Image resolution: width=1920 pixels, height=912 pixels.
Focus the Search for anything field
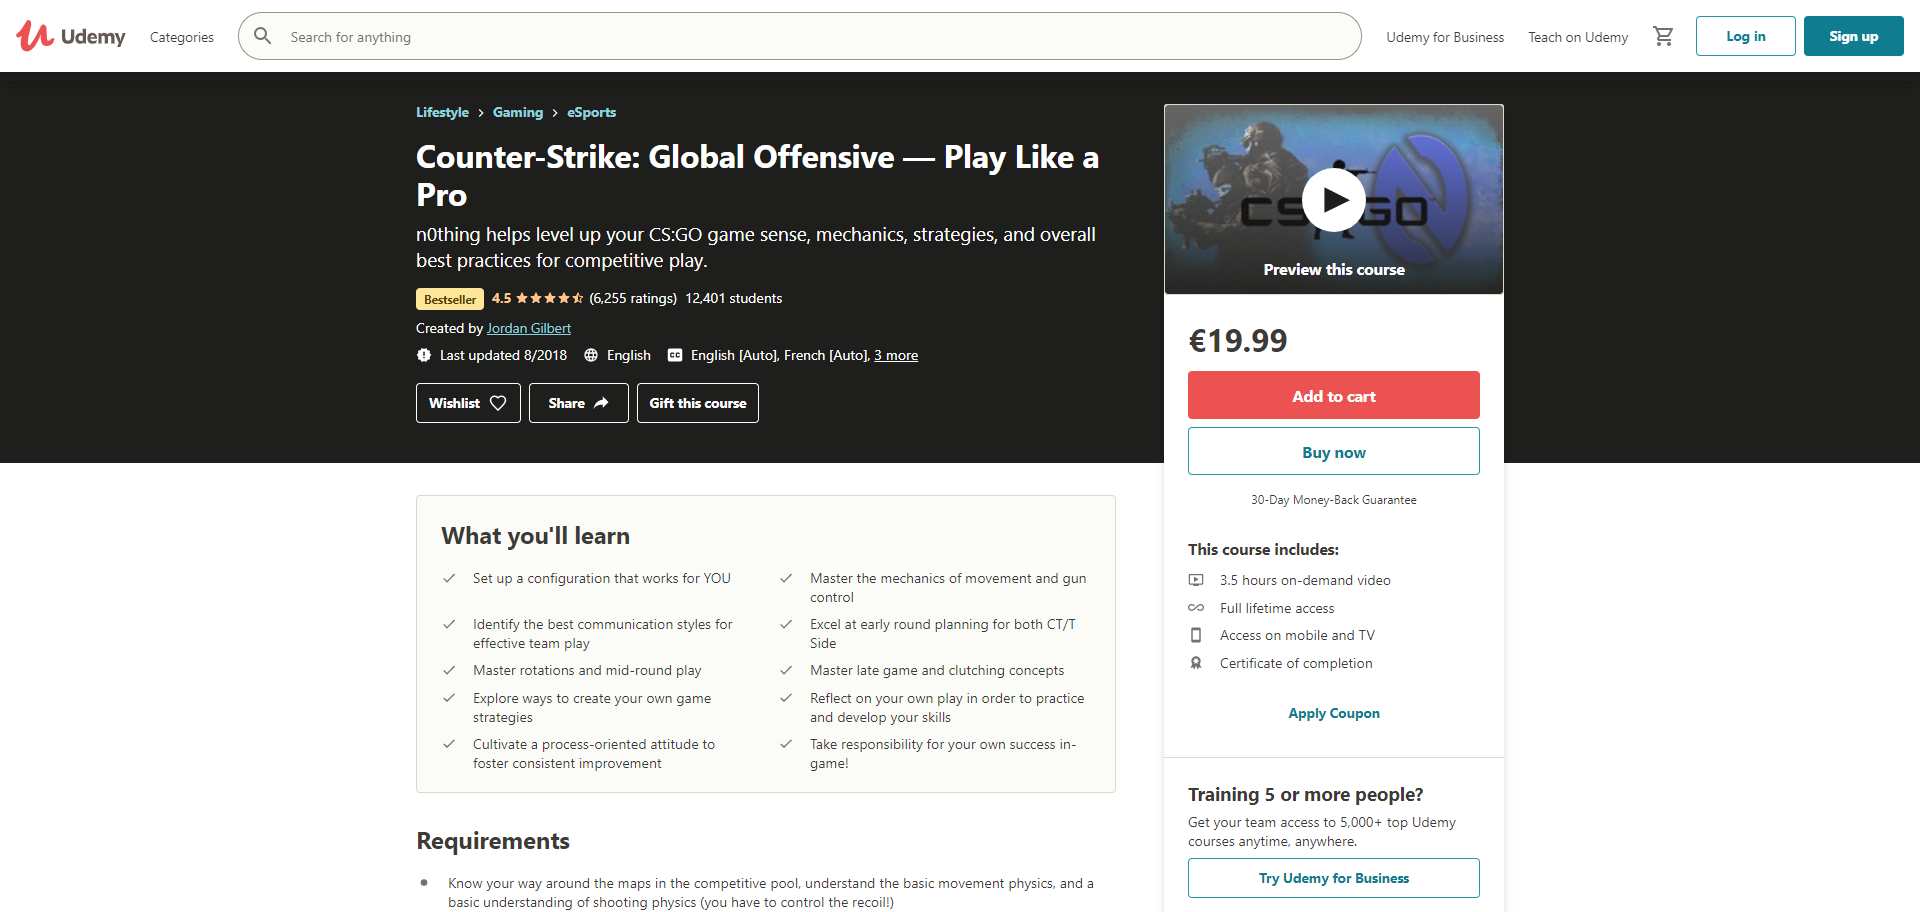(800, 36)
